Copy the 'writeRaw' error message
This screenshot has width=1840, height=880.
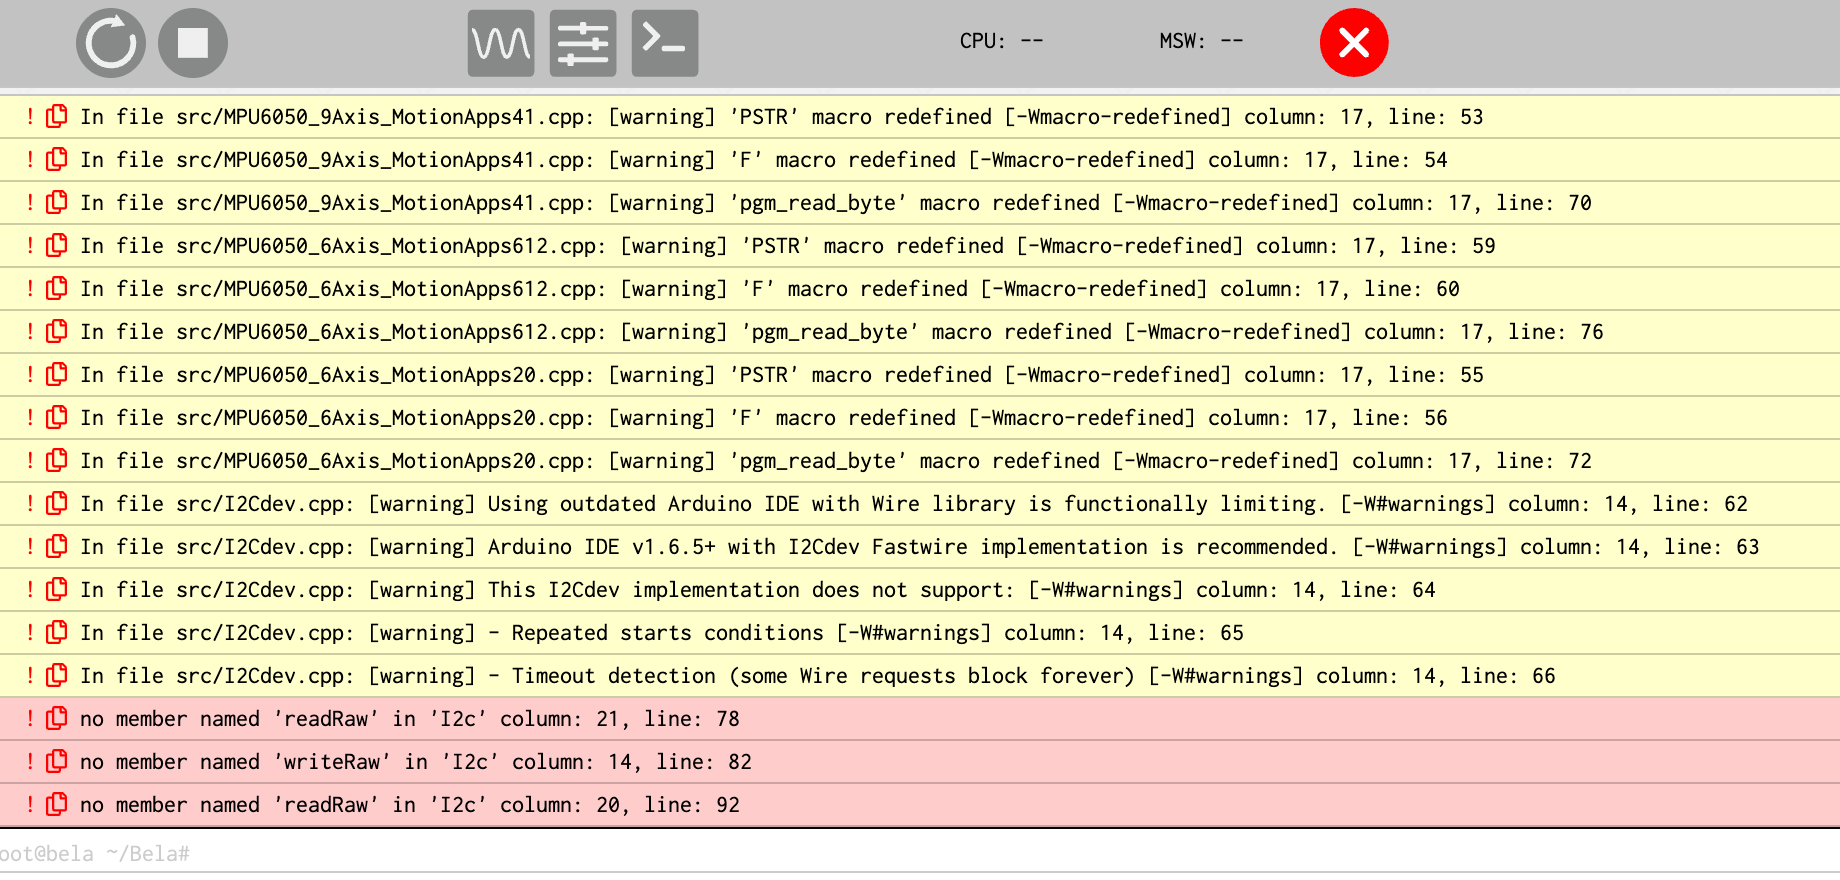coord(58,762)
